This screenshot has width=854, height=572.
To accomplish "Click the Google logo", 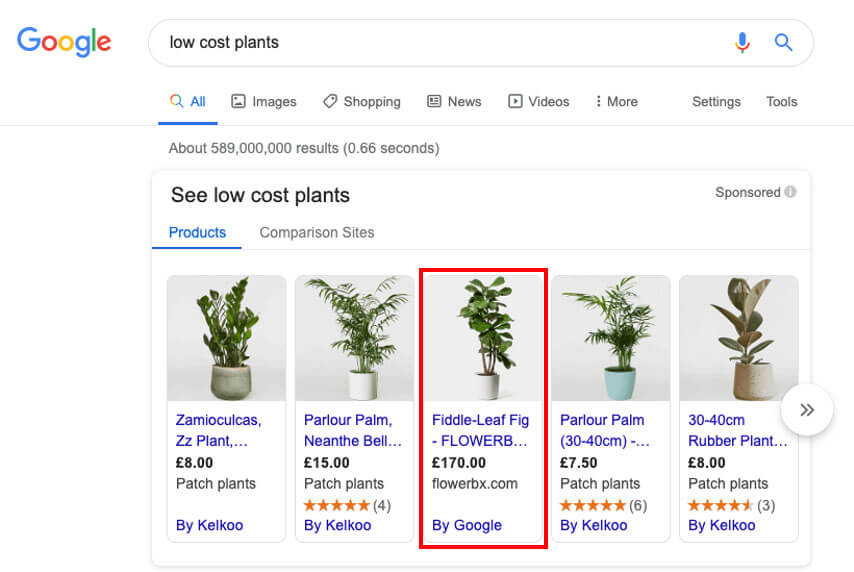I will [64, 42].
